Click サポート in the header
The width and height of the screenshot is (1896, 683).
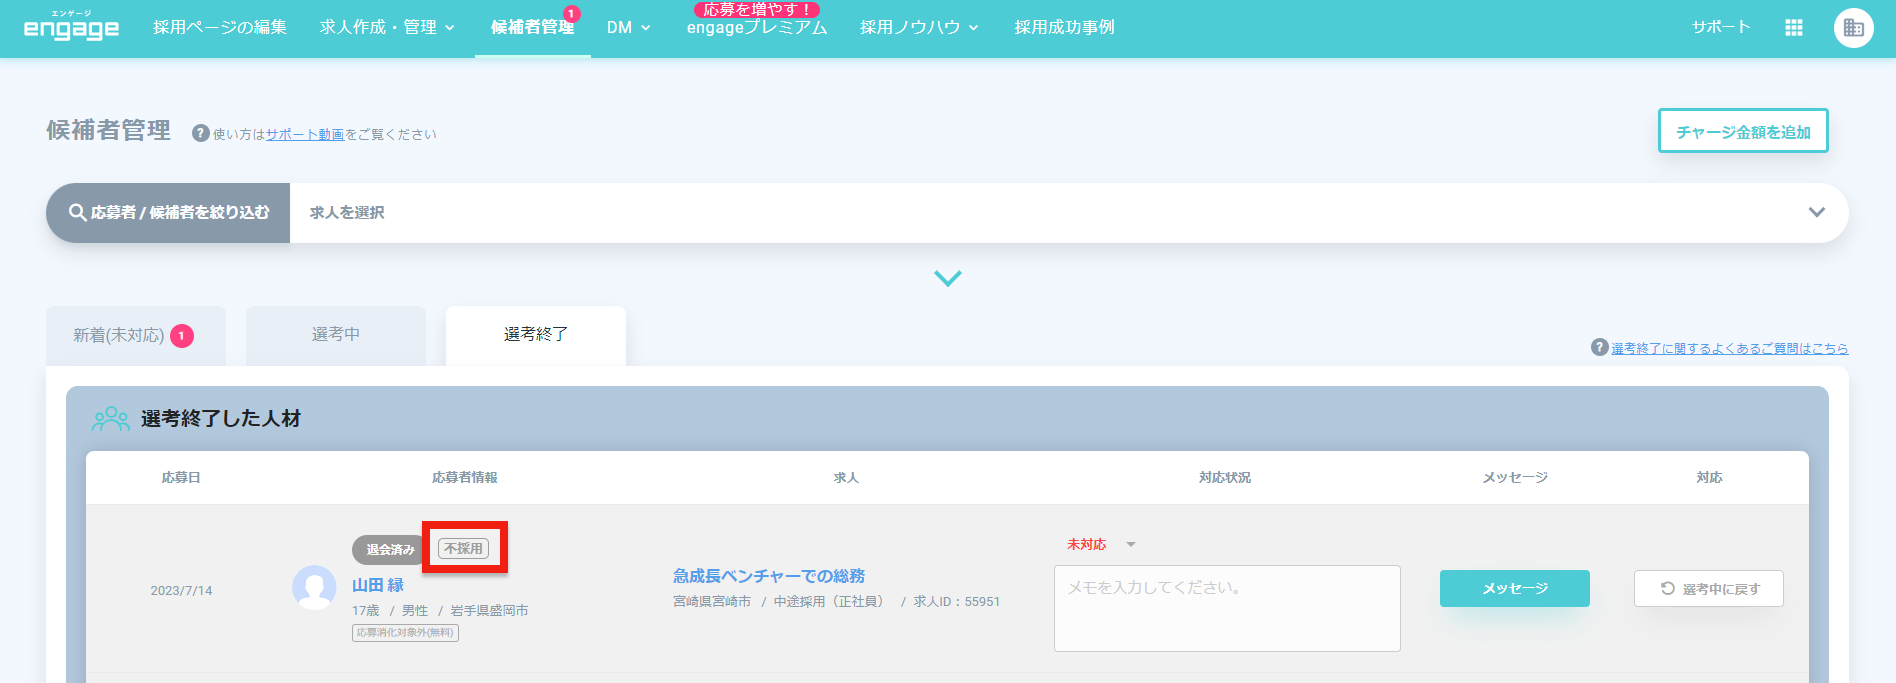coord(1720,27)
